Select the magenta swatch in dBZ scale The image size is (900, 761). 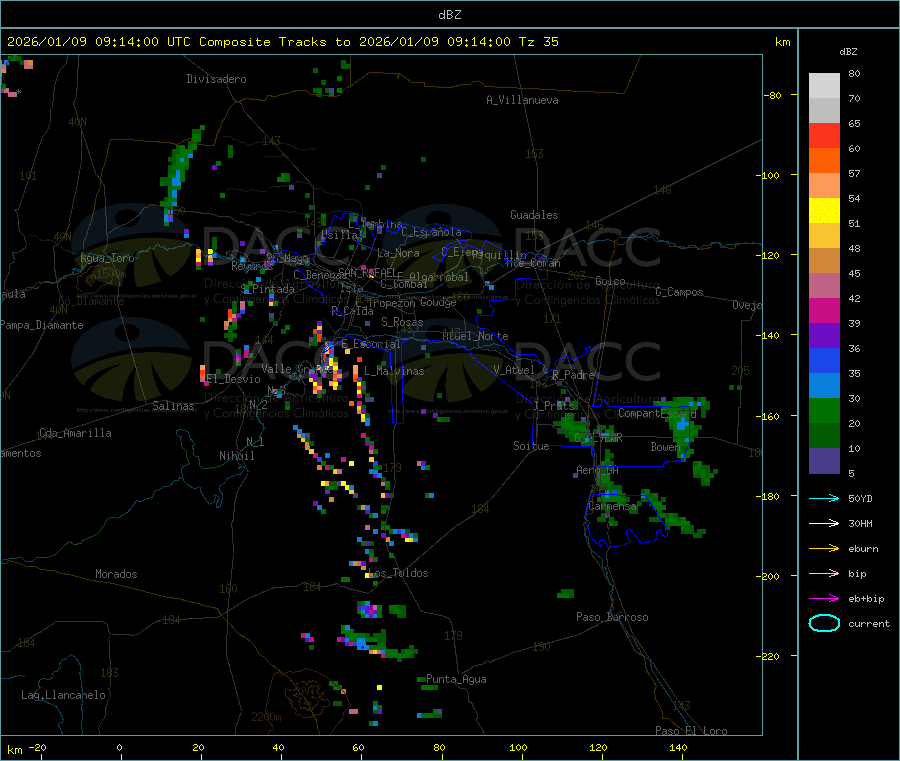point(824,310)
